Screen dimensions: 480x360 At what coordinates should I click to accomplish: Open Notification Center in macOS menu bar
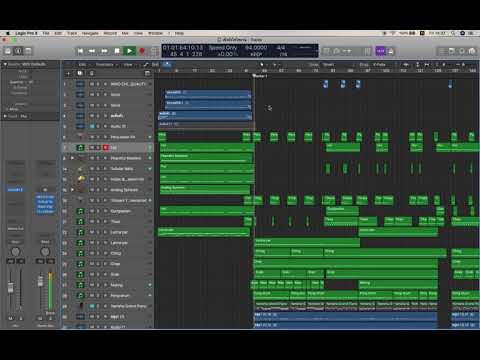pos(471,33)
